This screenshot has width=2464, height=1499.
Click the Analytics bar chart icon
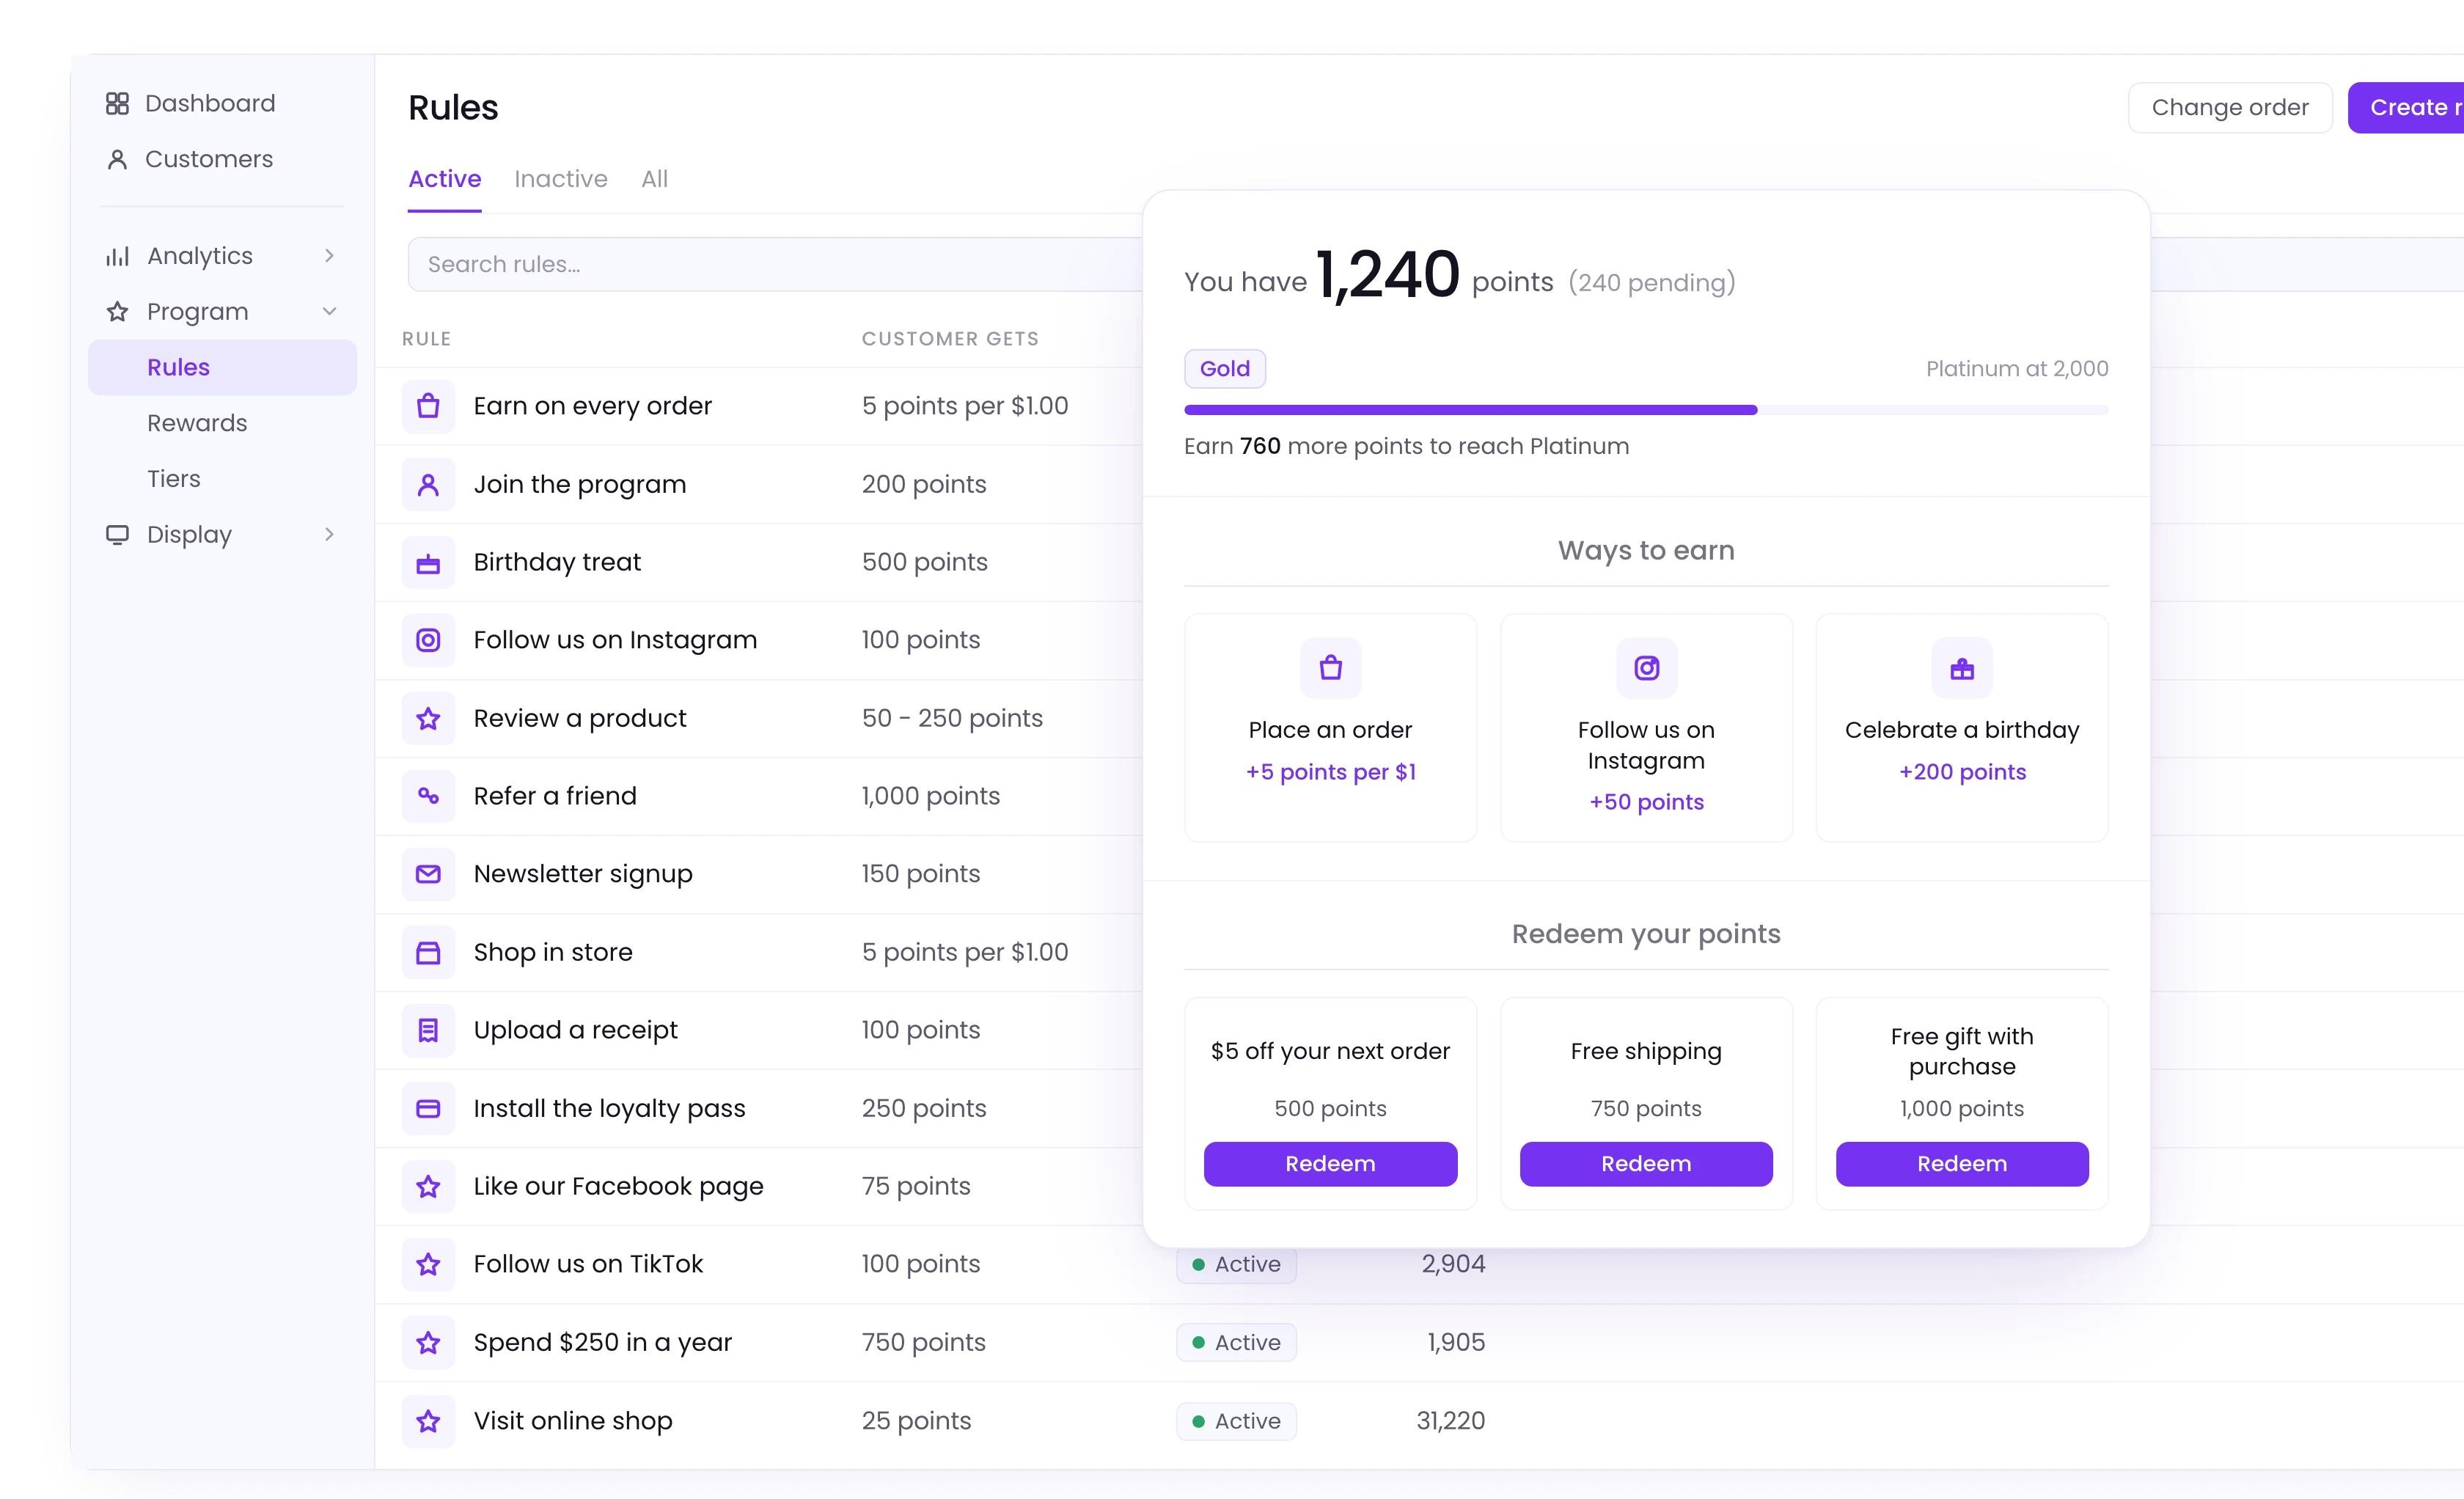[x=117, y=256]
